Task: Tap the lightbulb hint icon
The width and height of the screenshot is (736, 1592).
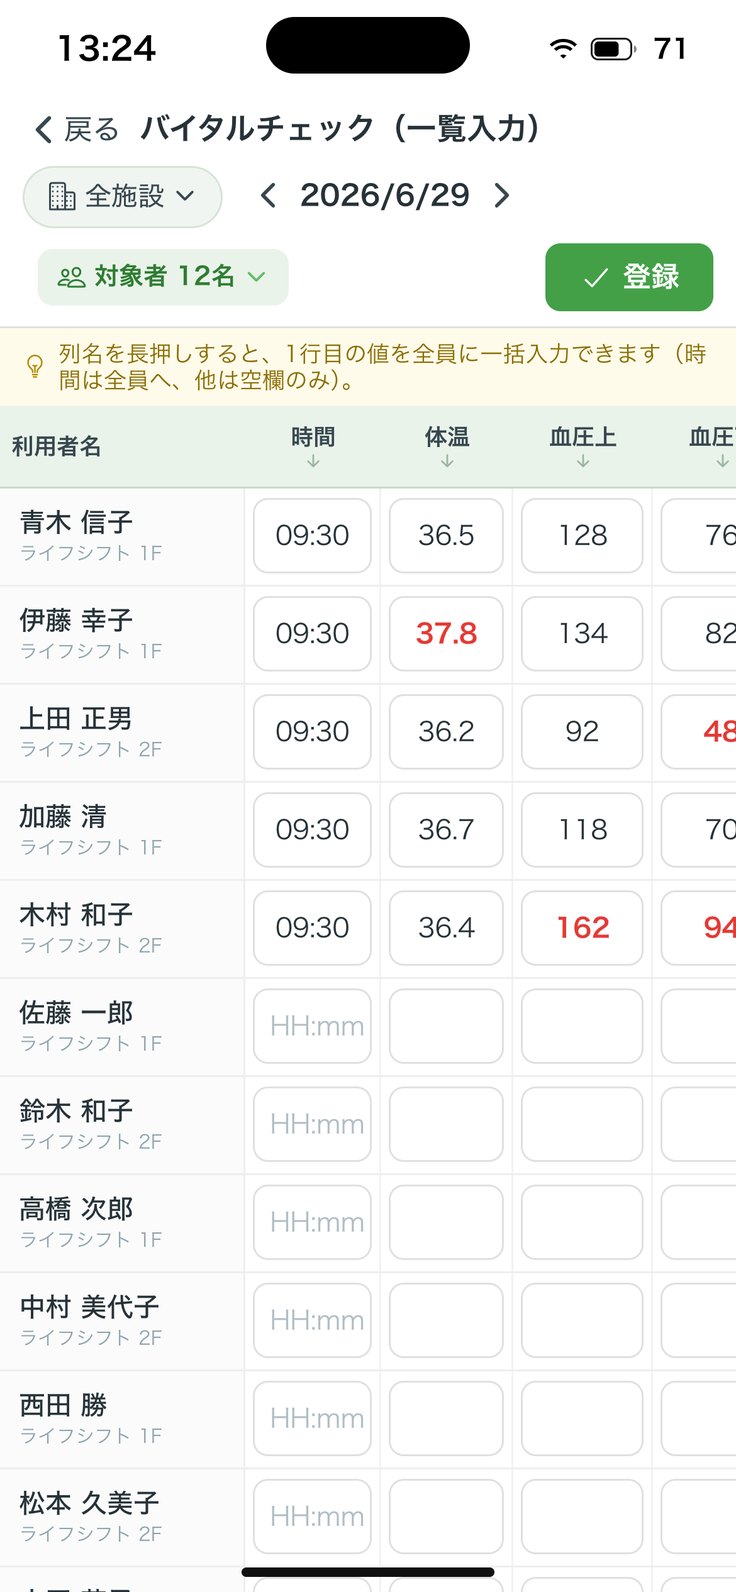Action: 35,366
